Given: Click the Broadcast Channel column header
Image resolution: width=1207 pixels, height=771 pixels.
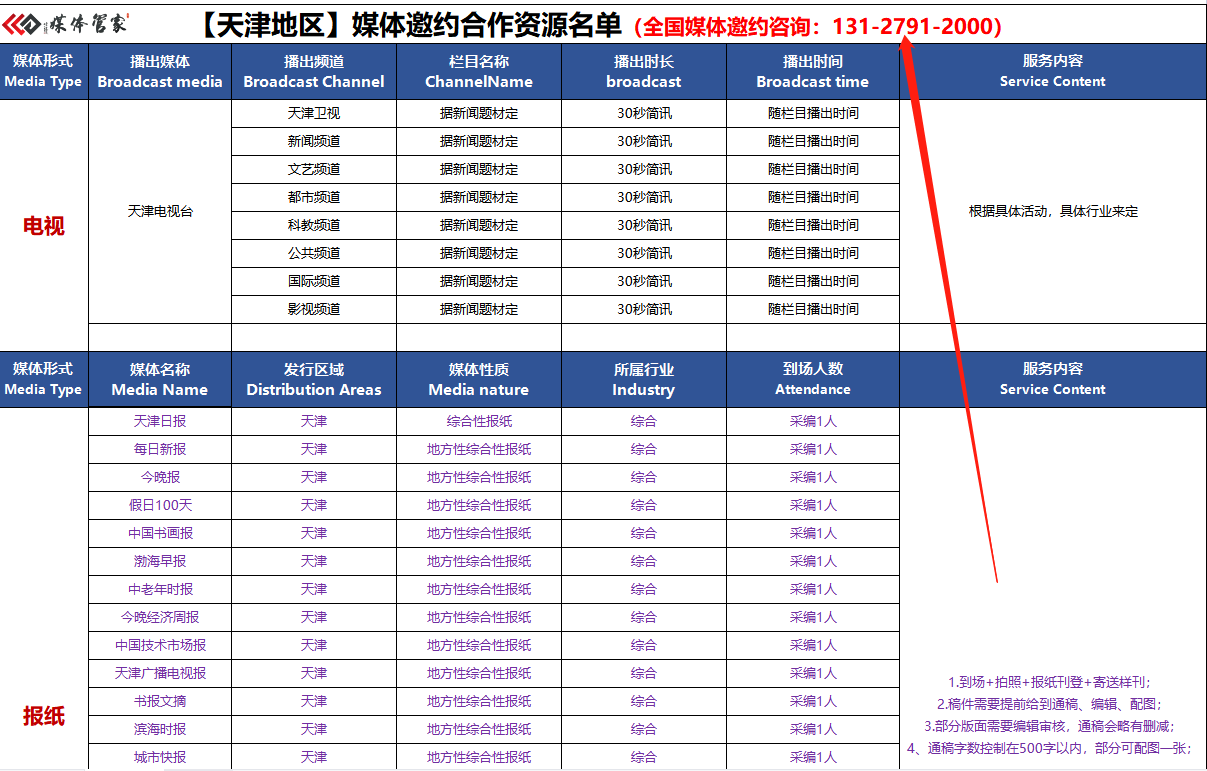Looking at the screenshot, I should click(314, 72).
